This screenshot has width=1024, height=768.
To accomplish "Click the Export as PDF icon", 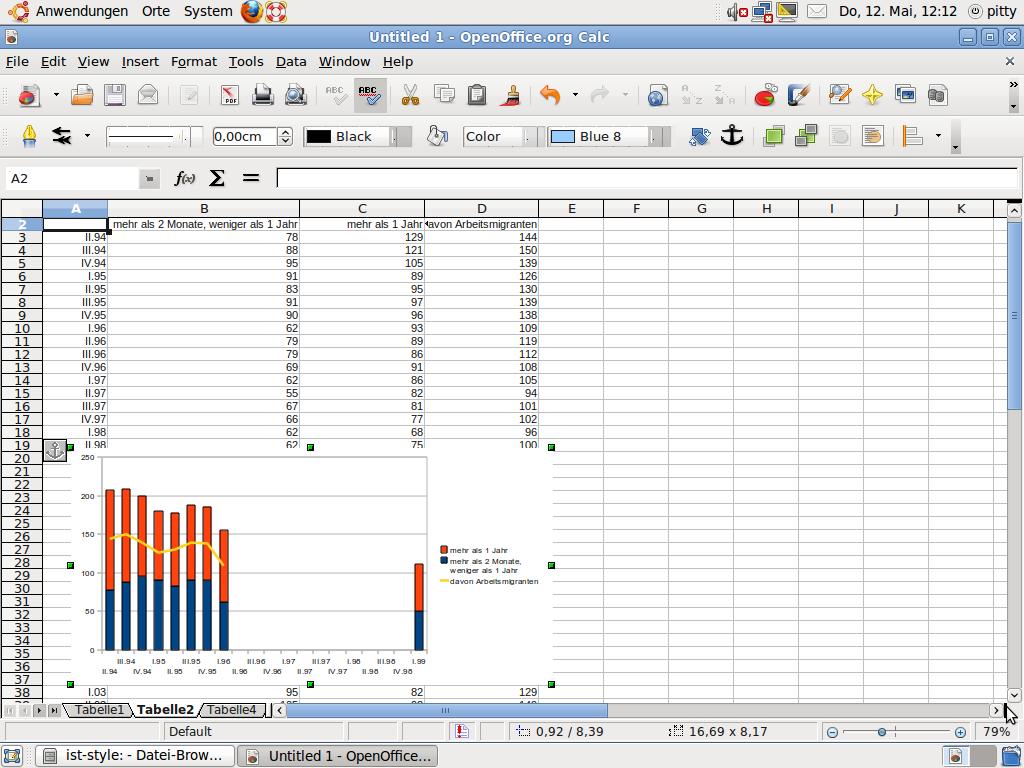I will tap(230, 95).
